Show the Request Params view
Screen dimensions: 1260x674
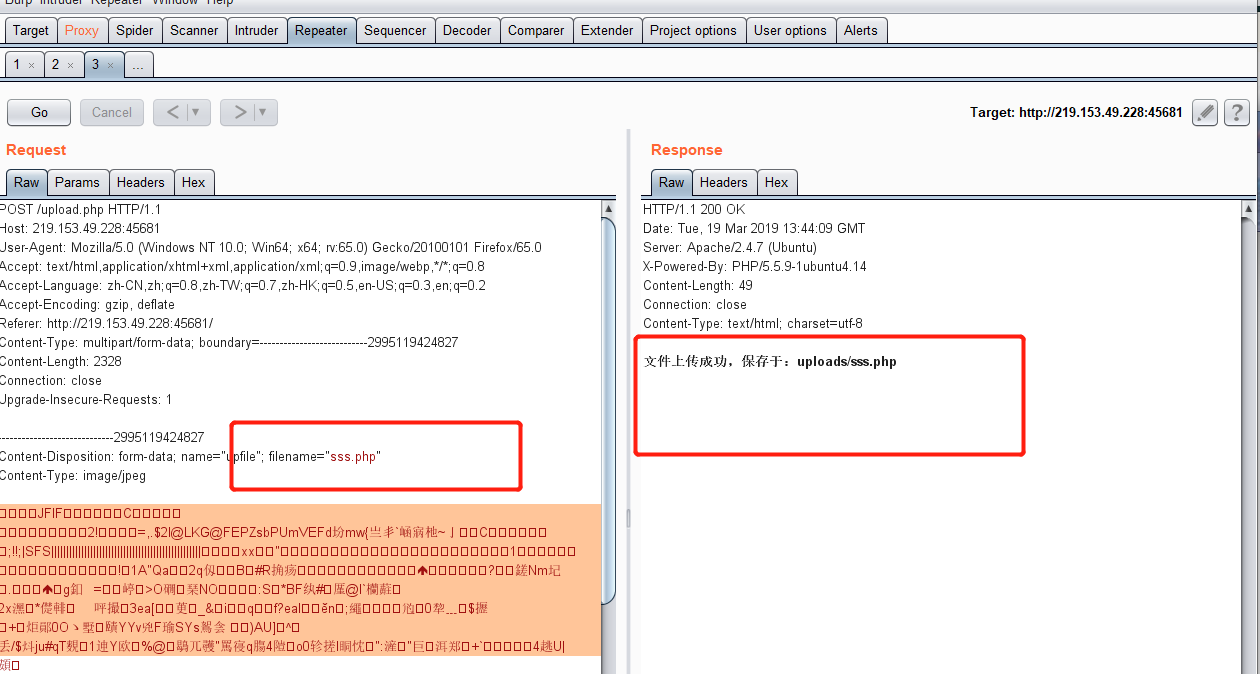coord(77,182)
